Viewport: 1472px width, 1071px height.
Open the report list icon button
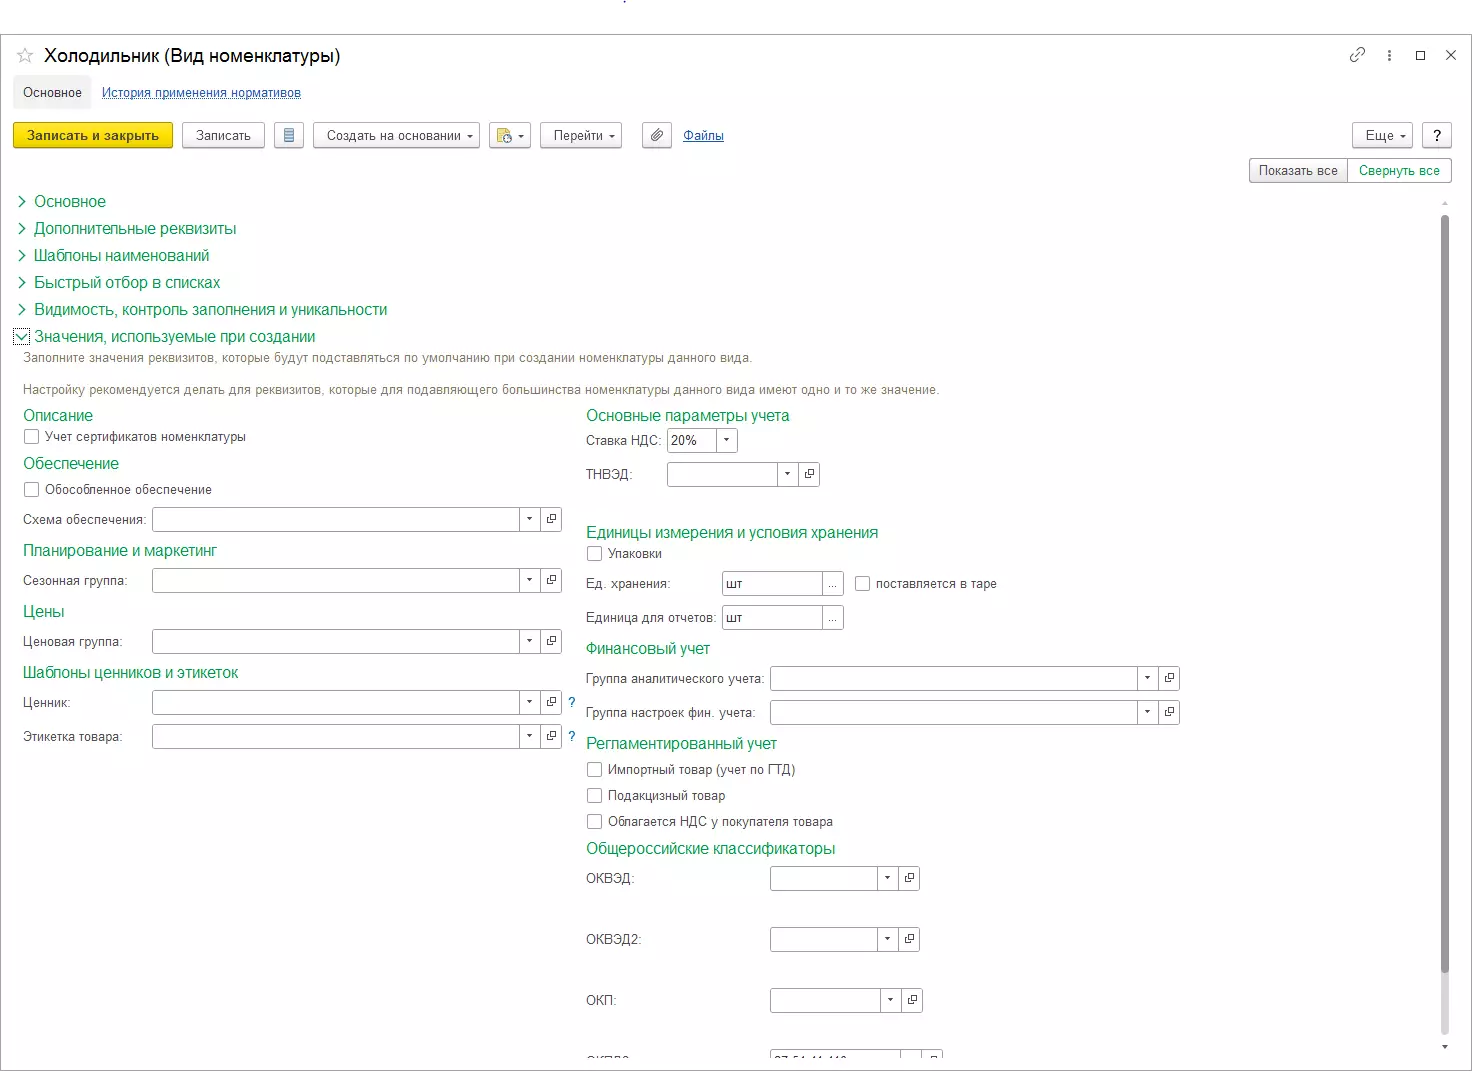coord(289,136)
